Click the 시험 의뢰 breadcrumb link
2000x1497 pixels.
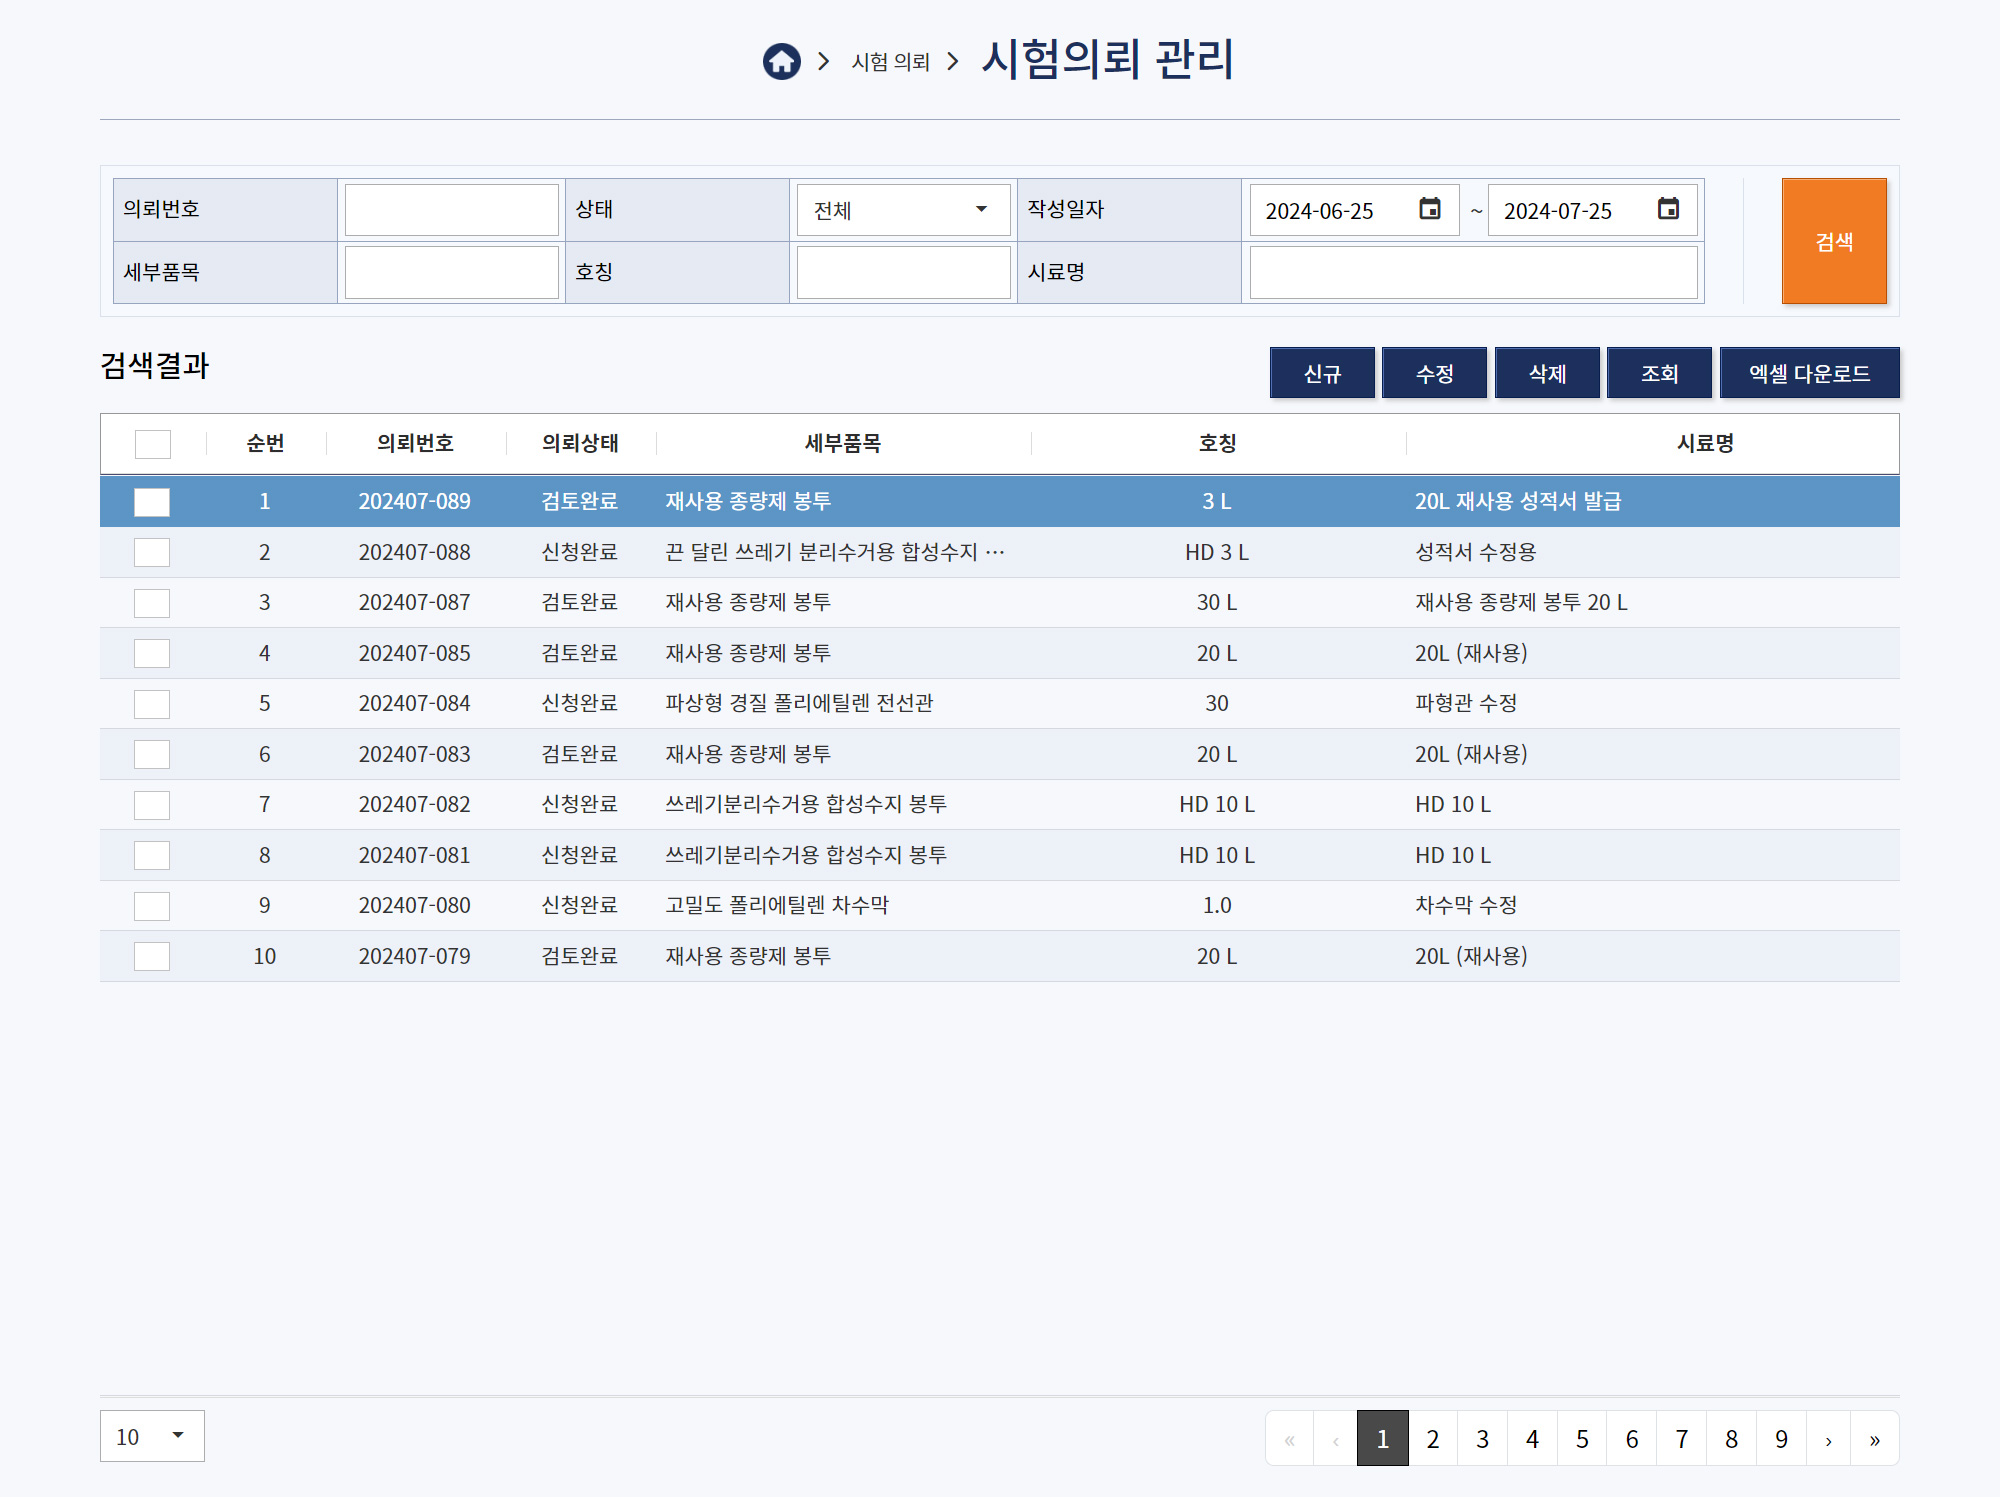pos(890,62)
